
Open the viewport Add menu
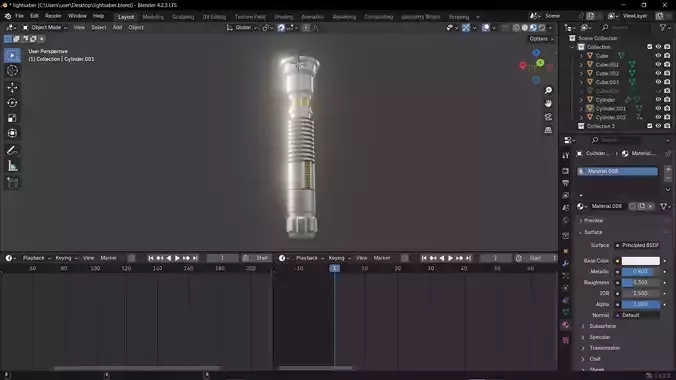(117, 28)
